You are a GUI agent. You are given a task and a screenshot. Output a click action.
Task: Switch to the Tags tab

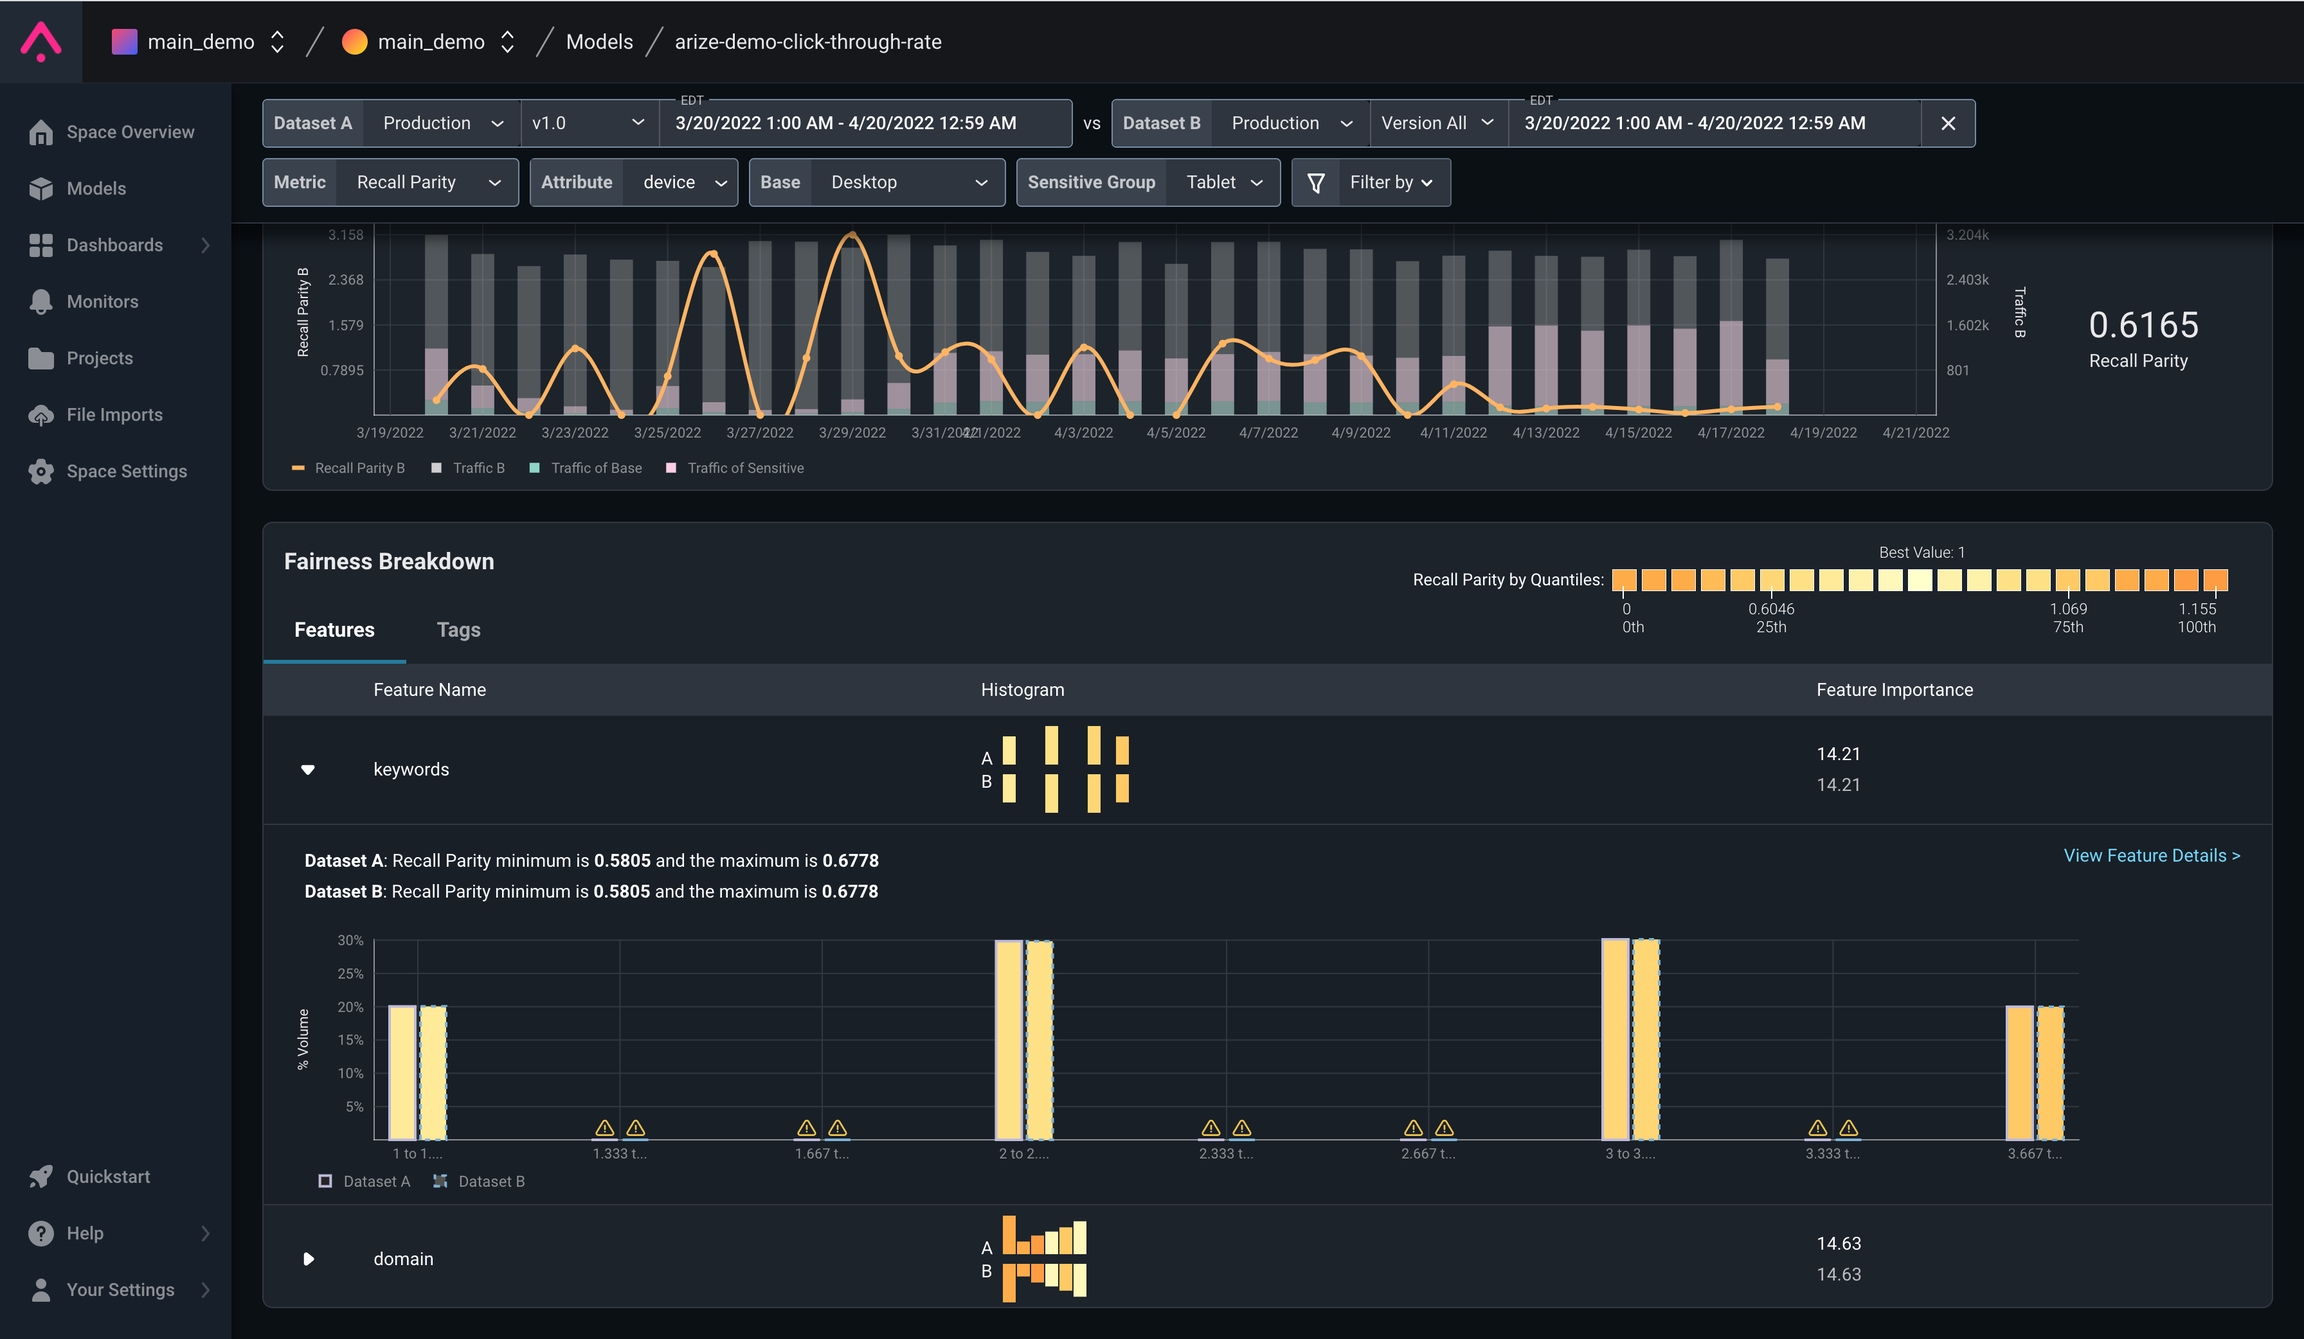point(458,630)
